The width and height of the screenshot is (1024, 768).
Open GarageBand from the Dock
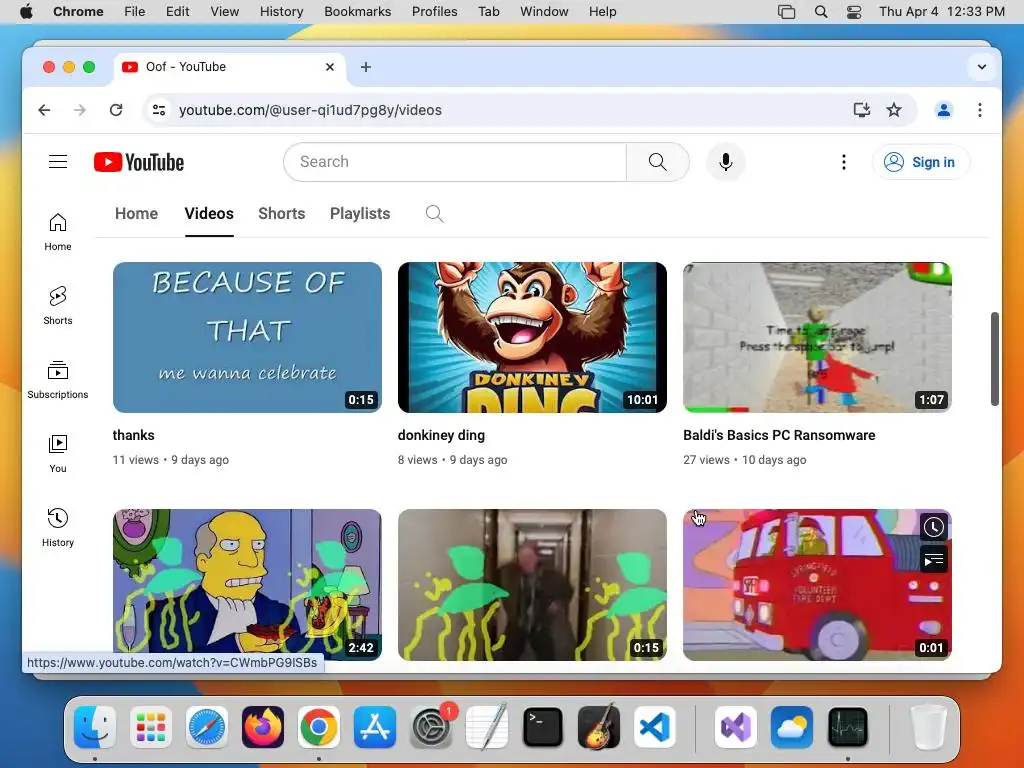coord(599,727)
